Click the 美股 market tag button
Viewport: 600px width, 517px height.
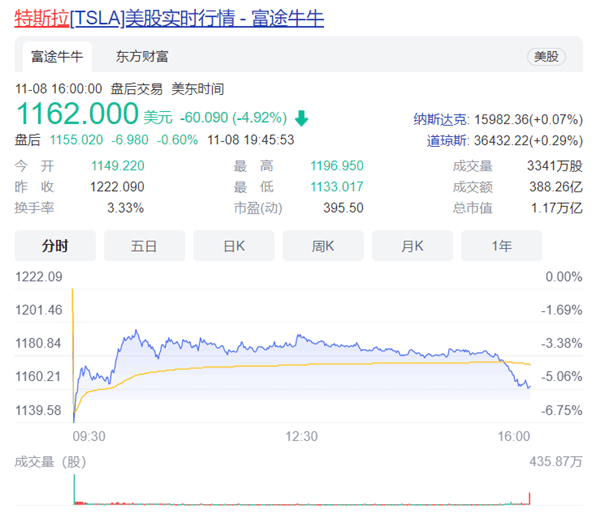546,57
